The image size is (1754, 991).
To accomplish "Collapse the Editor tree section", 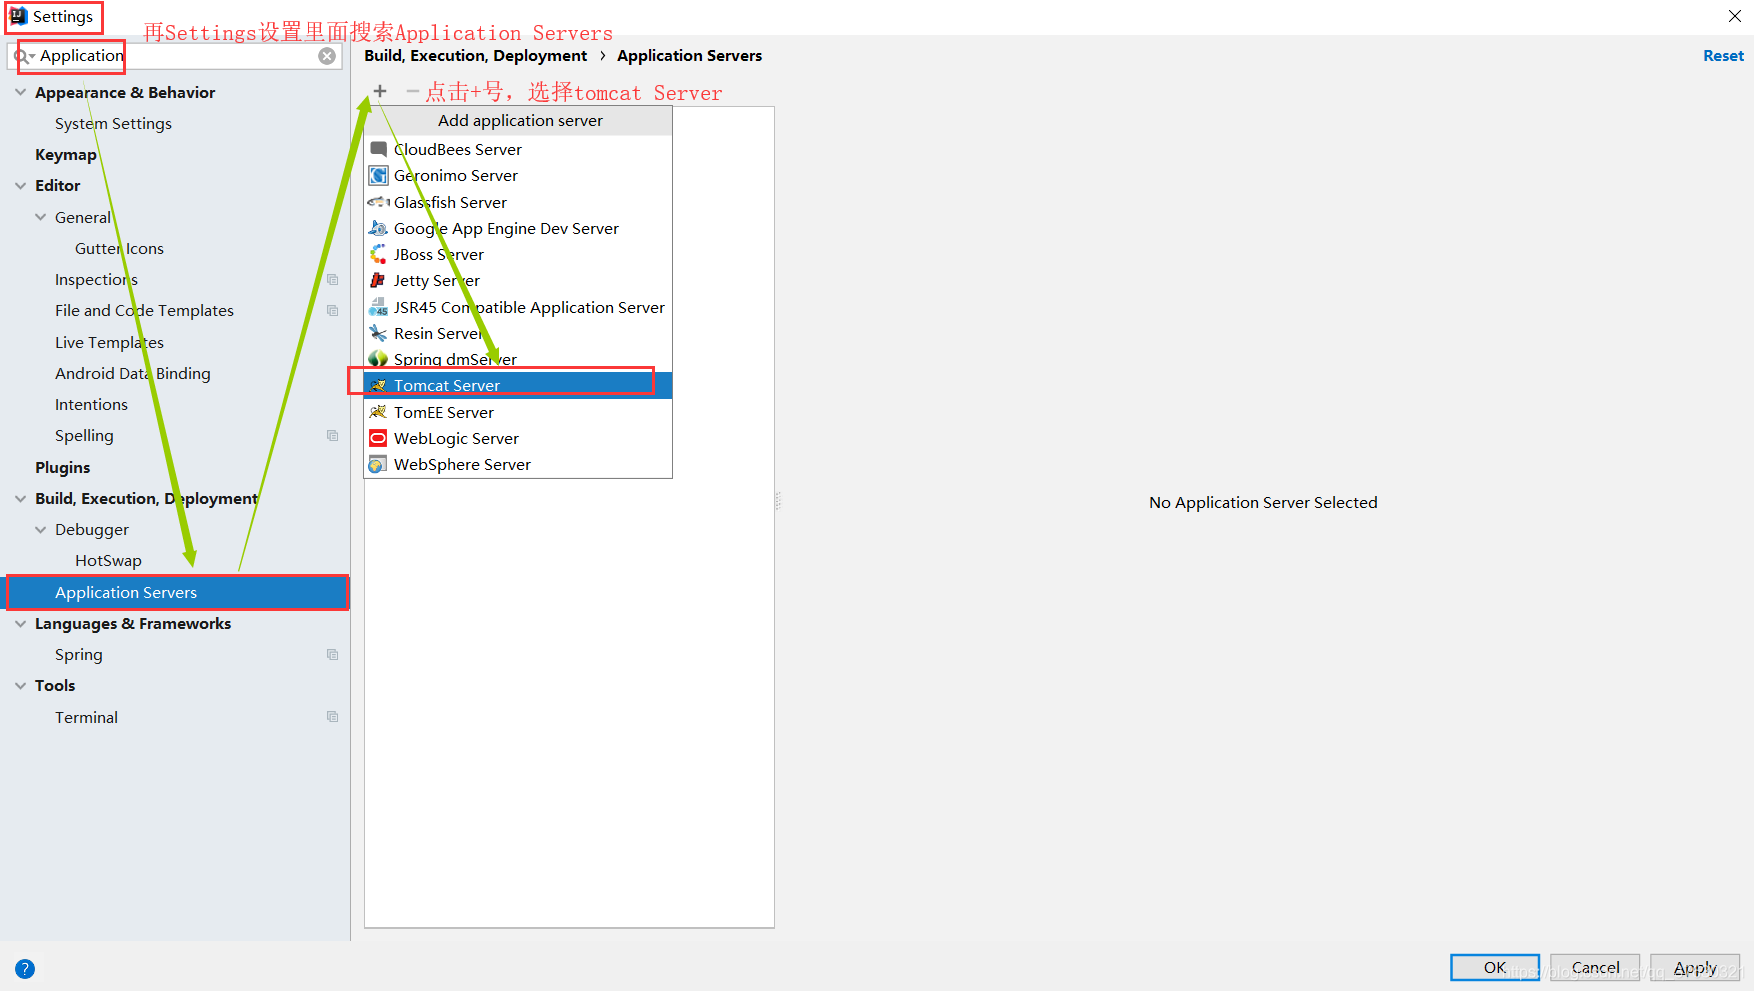I will click(21, 185).
